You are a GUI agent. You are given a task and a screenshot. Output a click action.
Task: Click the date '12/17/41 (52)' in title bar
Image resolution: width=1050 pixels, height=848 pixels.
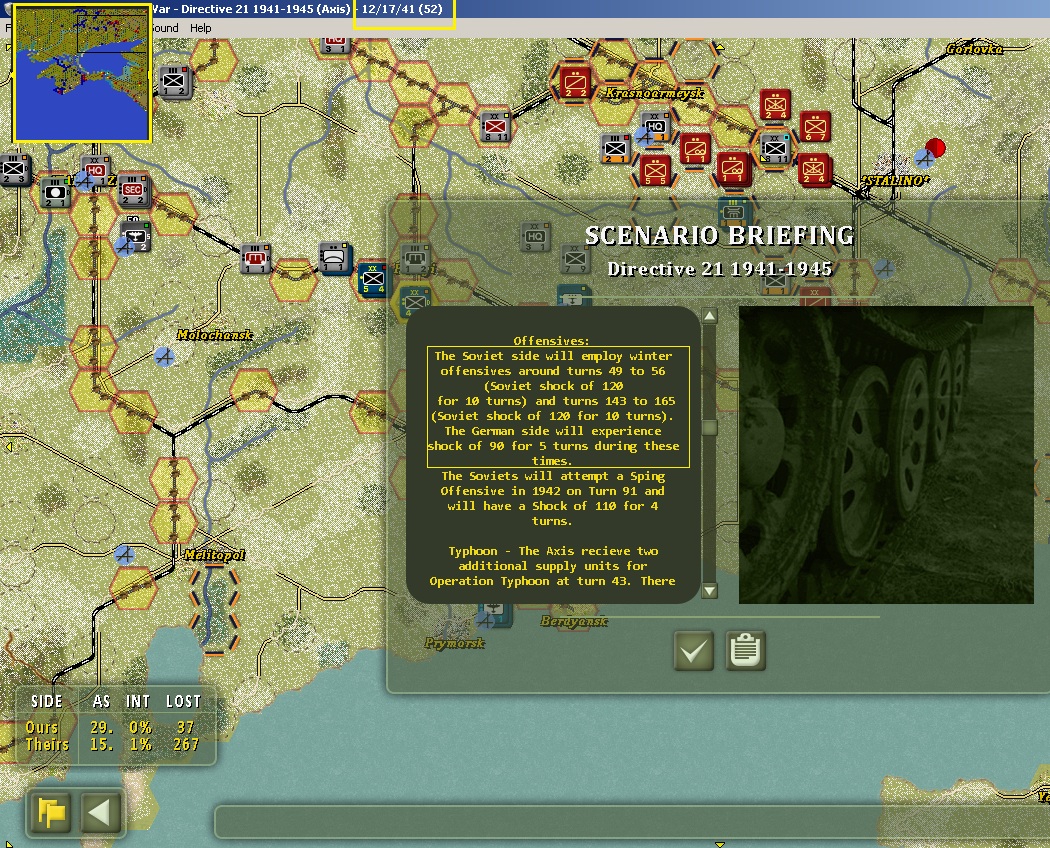coord(402,9)
